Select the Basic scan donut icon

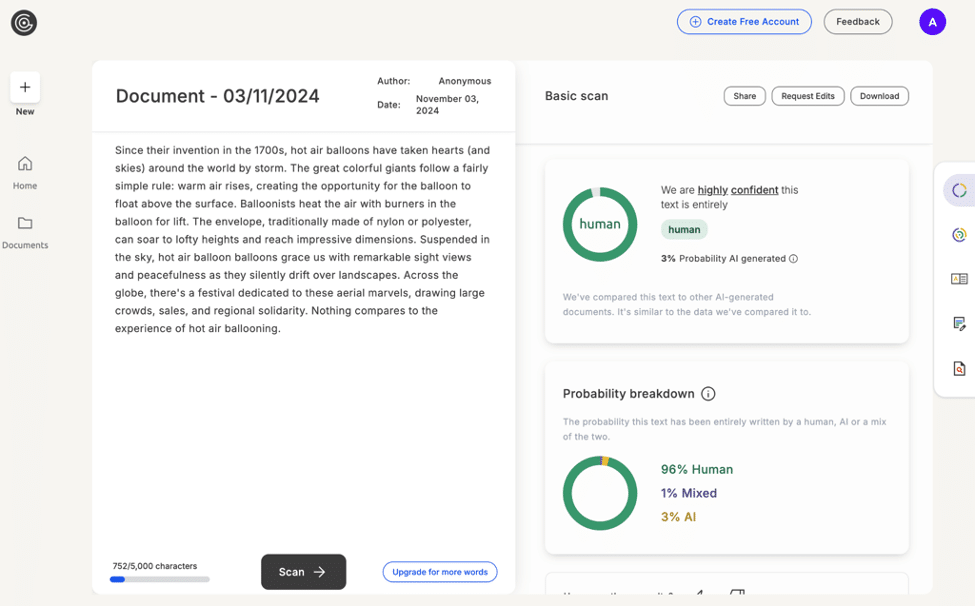958,190
